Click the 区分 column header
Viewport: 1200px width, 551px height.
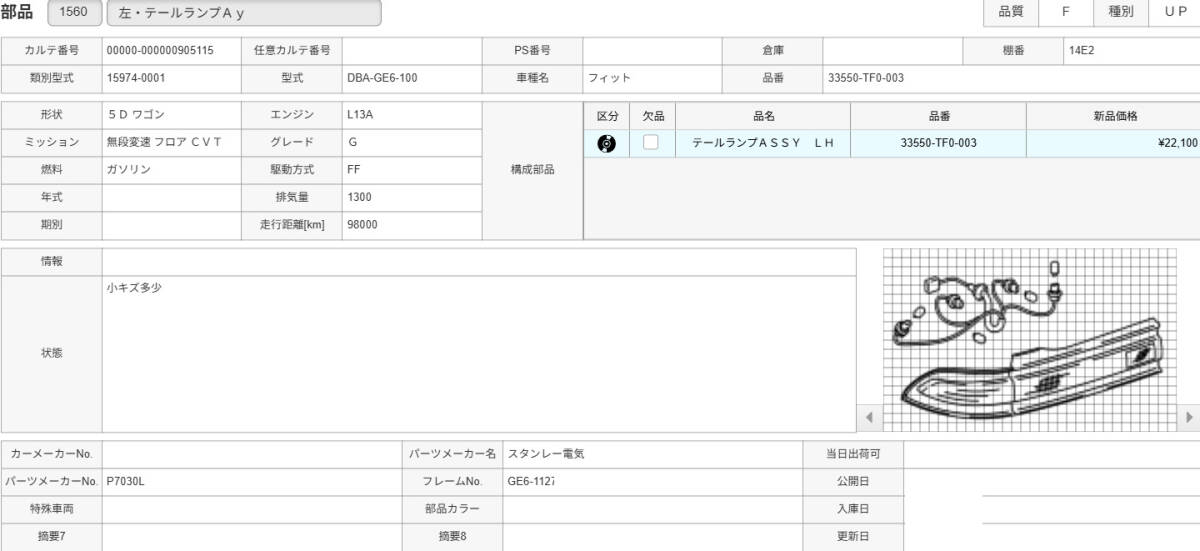pyautogui.click(x=607, y=116)
